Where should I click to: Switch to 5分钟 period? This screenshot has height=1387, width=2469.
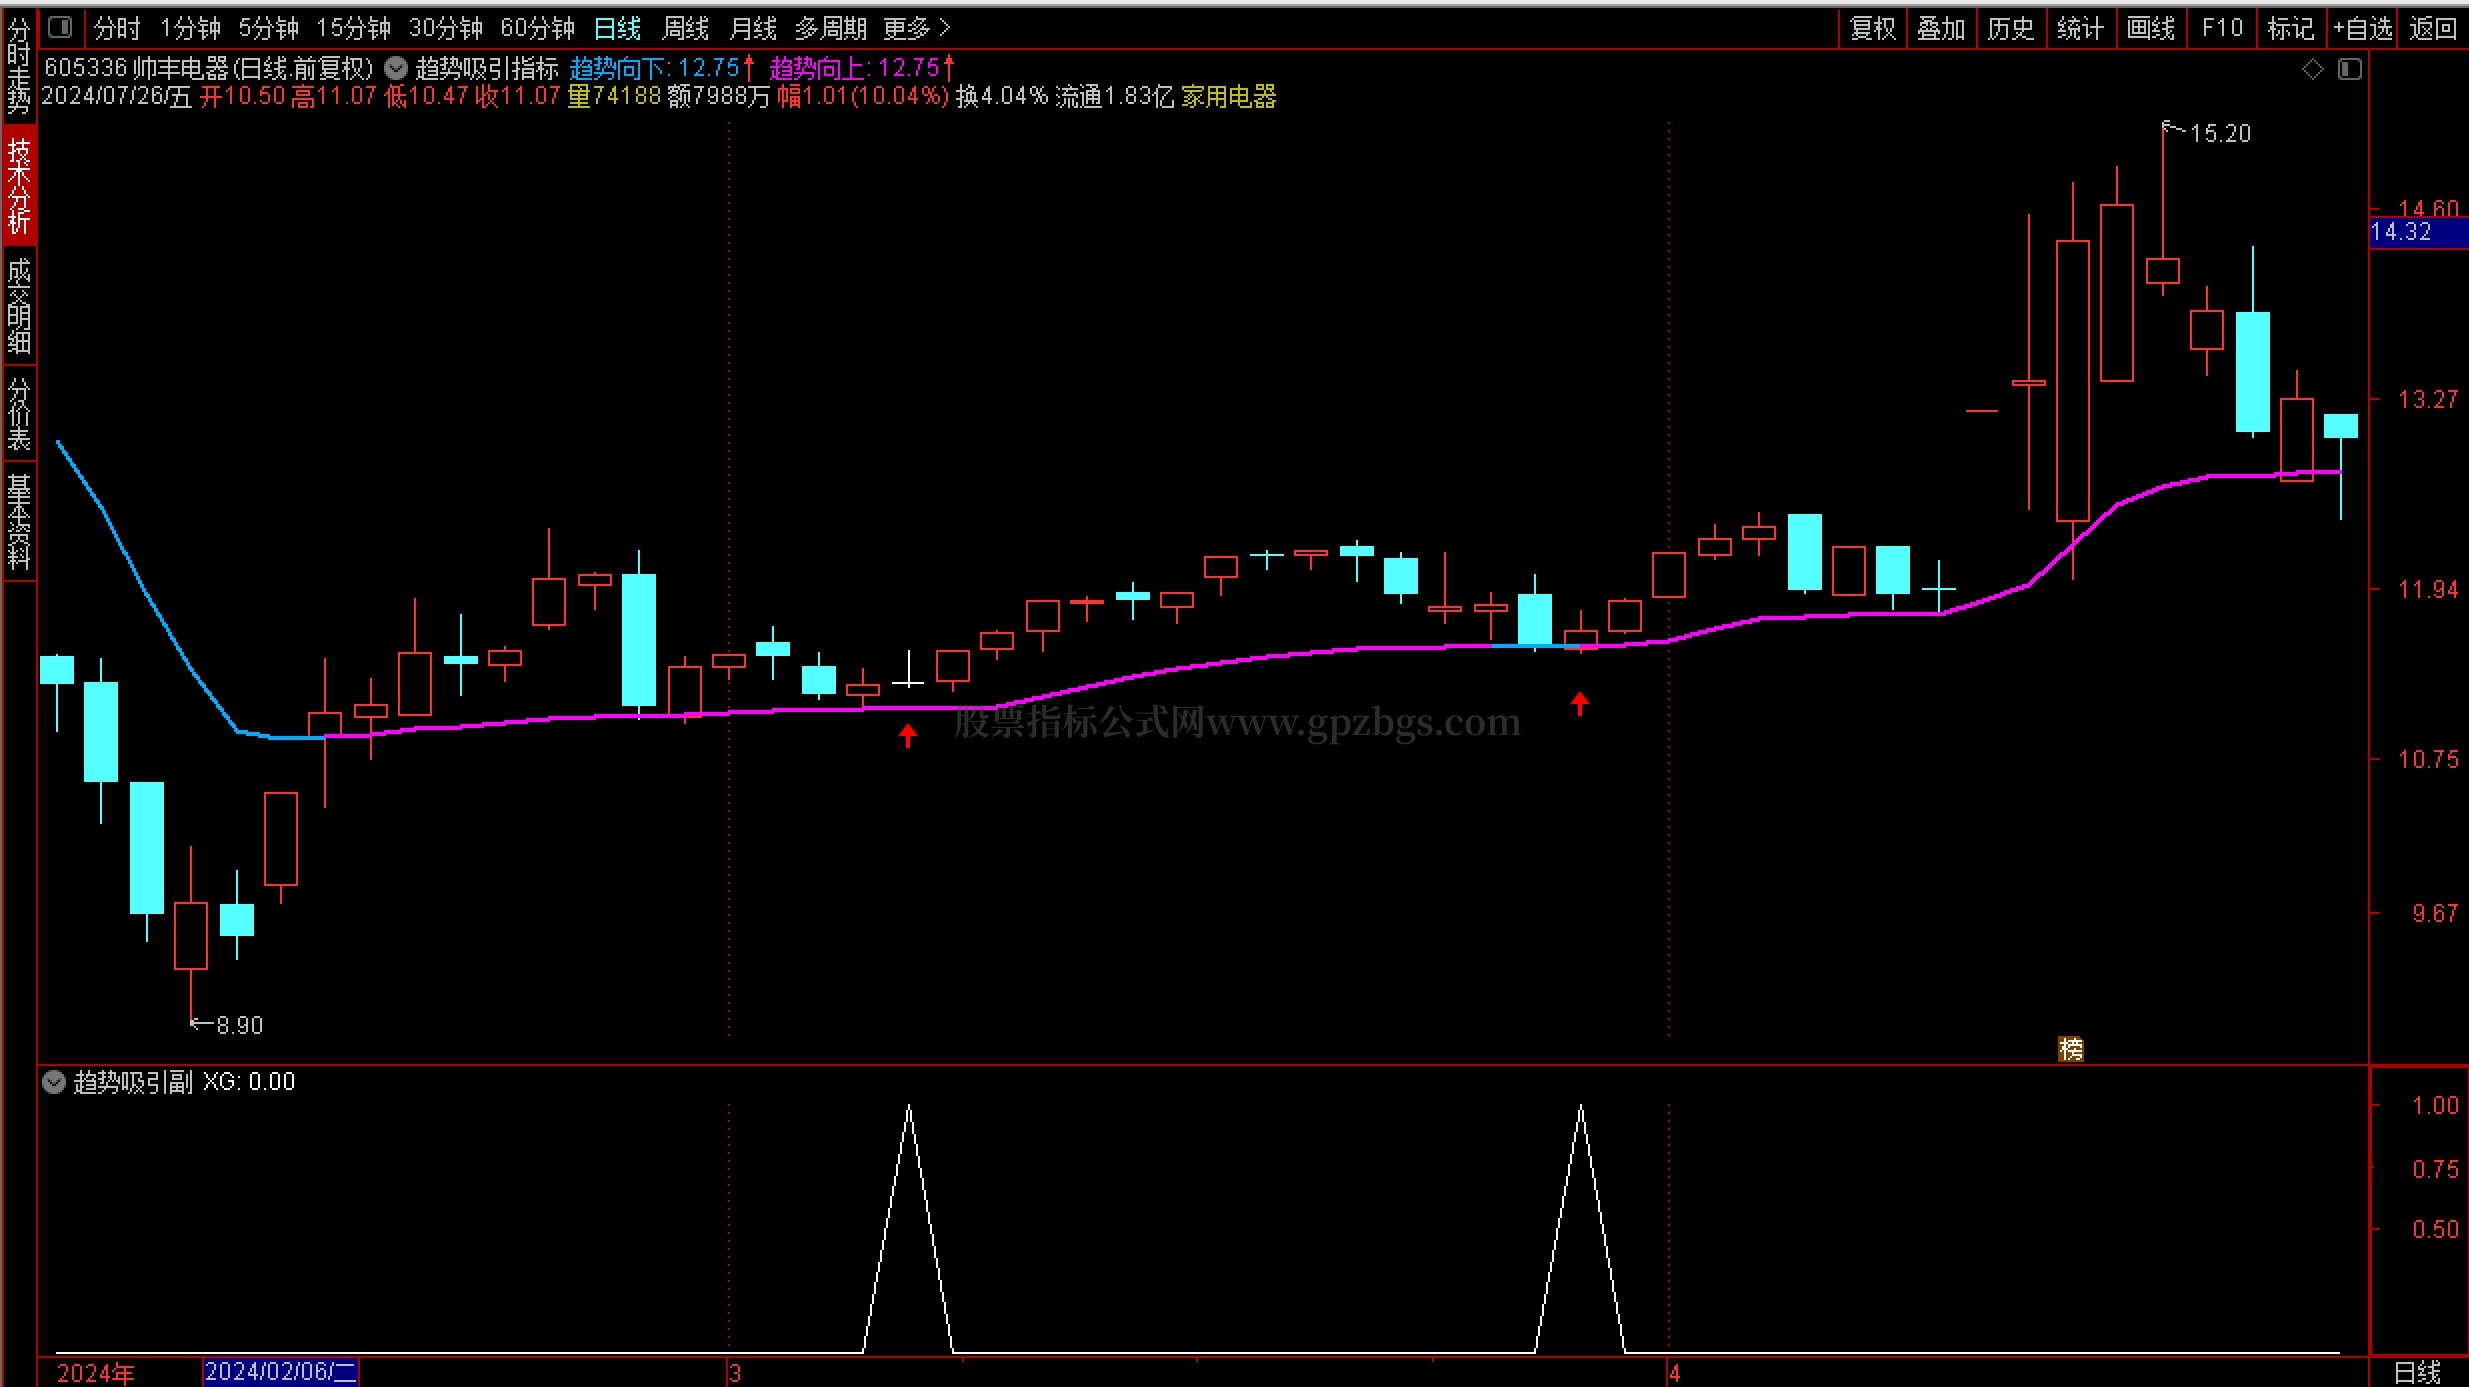click(x=268, y=28)
